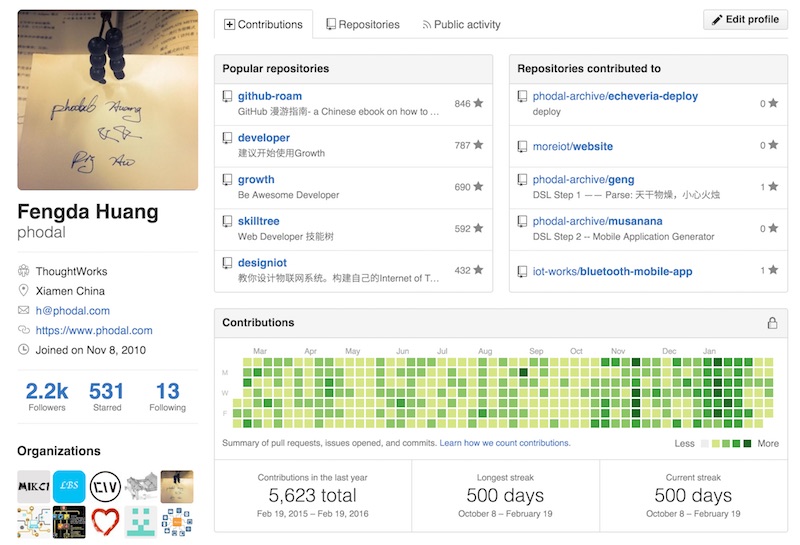The width and height of the screenshot is (800, 545).
Task: Select the Contributions tab
Action: (263, 24)
